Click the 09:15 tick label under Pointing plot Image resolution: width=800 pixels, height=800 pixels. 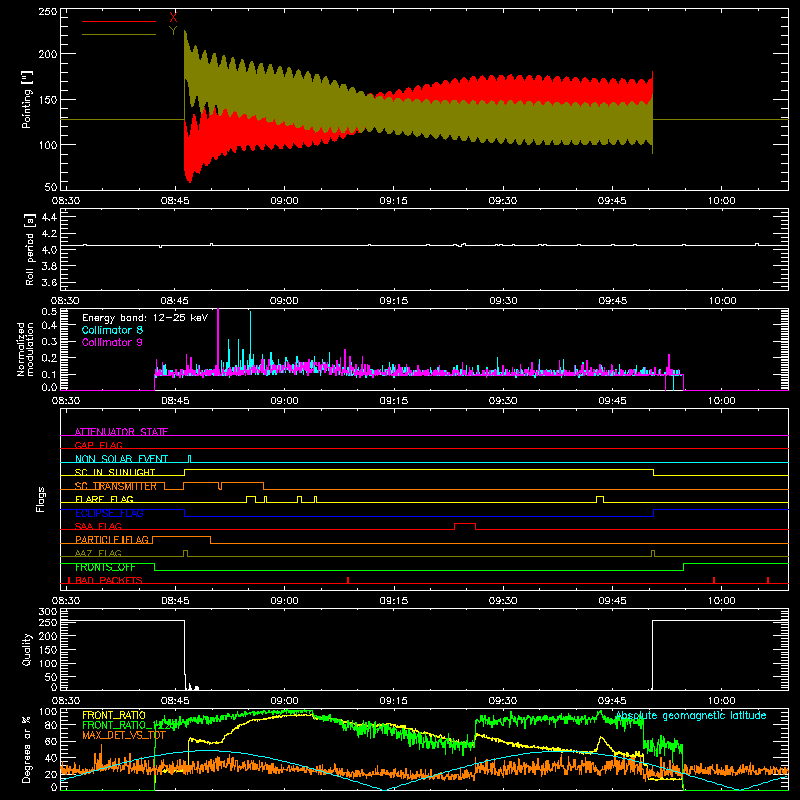[x=393, y=201]
